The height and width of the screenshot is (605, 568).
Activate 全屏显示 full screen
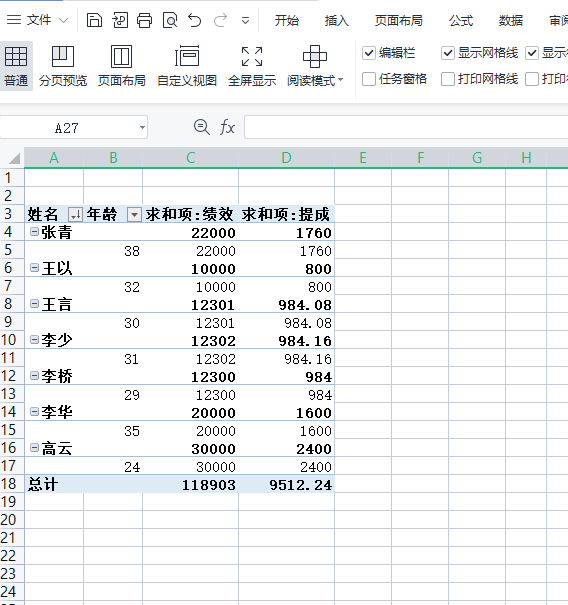[x=252, y=66]
